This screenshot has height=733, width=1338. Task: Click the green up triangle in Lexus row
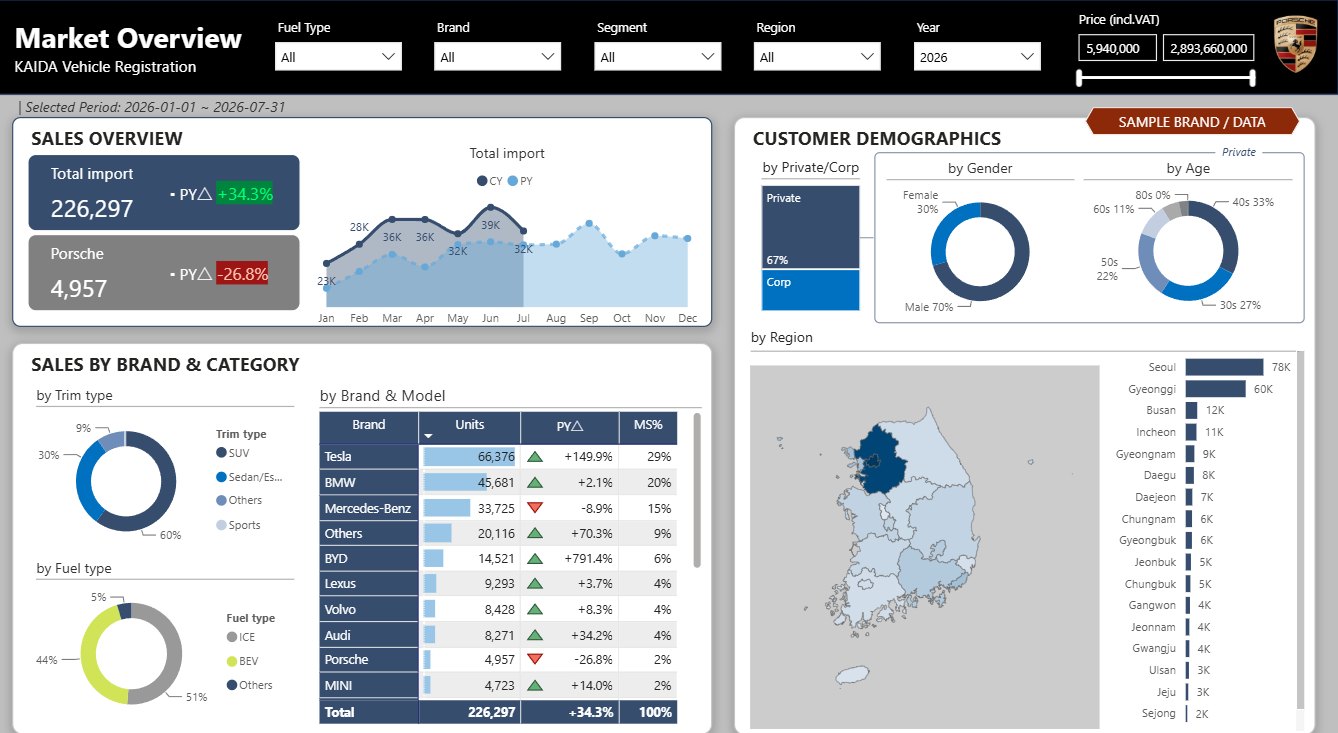pos(535,584)
